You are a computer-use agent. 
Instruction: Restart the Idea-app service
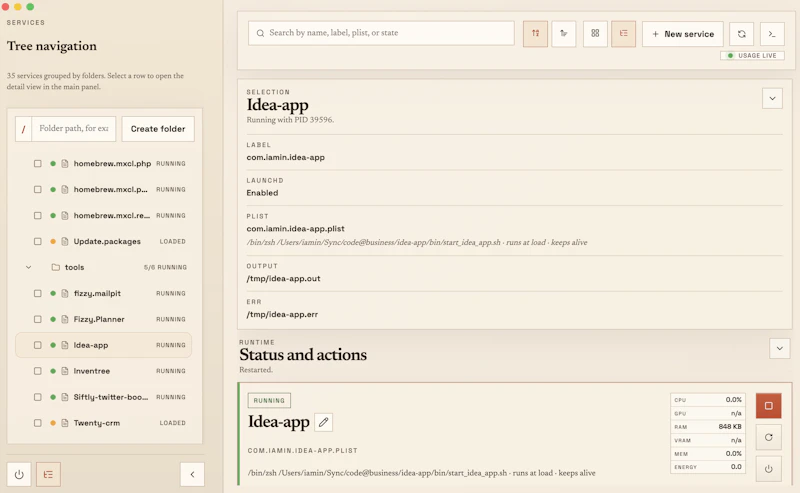pos(768,437)
